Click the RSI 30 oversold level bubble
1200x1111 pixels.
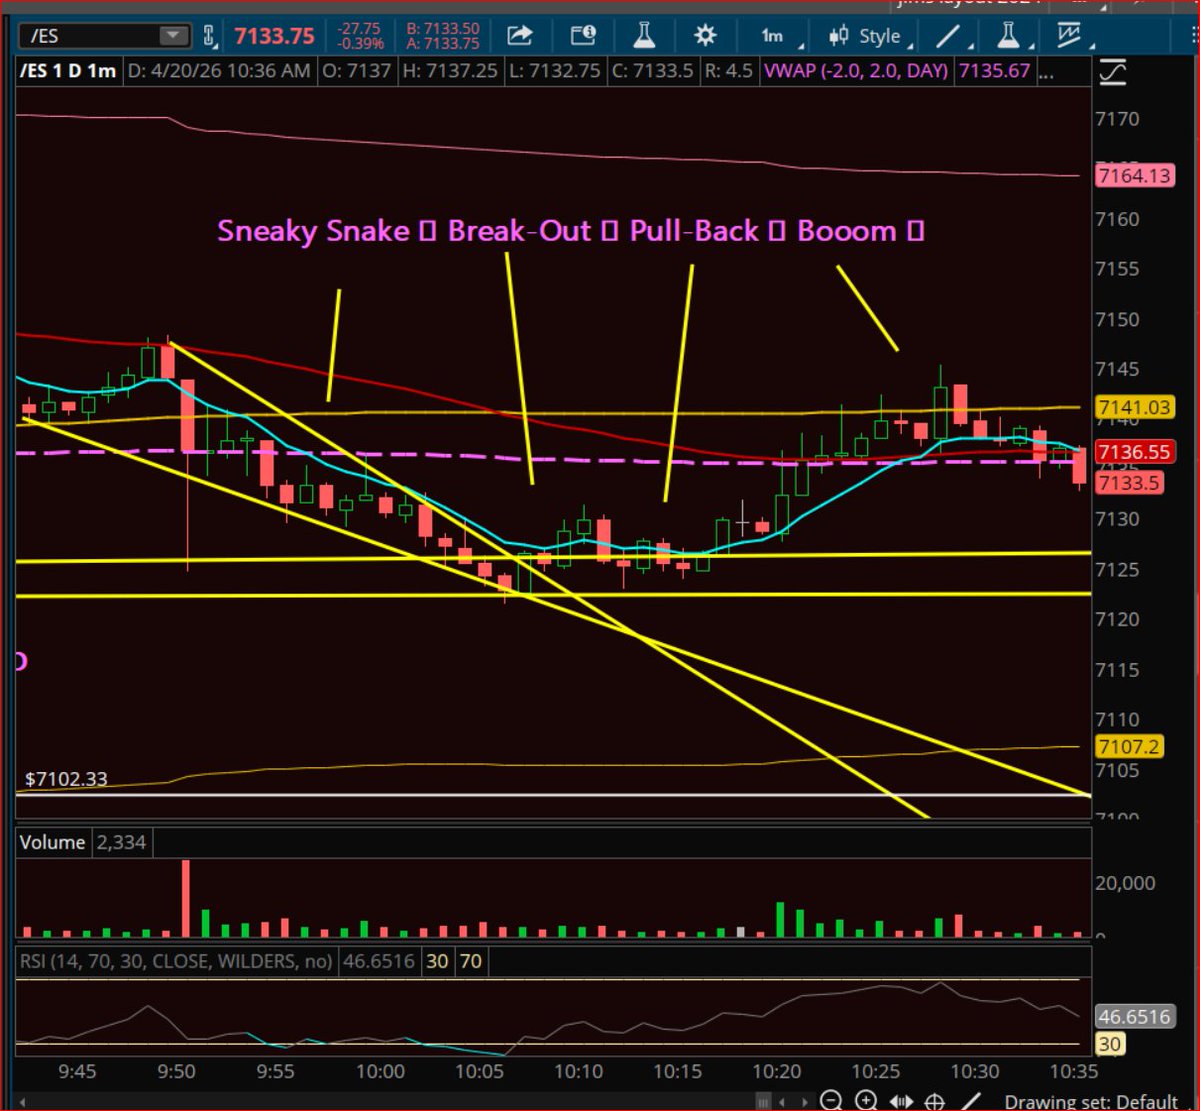tap(1111, 1045)
